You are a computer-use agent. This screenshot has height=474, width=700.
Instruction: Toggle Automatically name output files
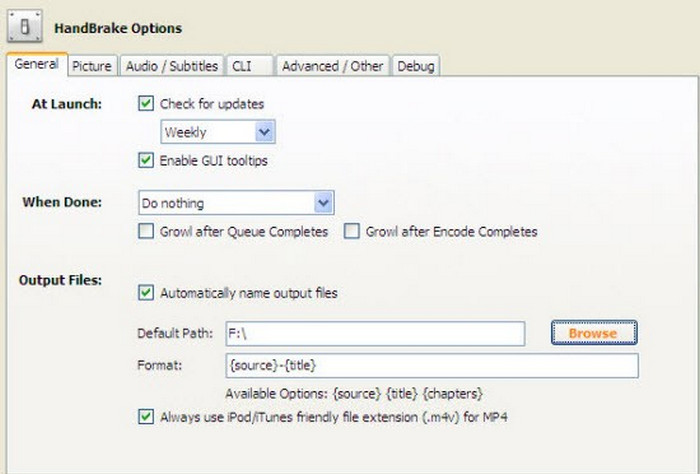pyautogui.click(x=146, y=293)
